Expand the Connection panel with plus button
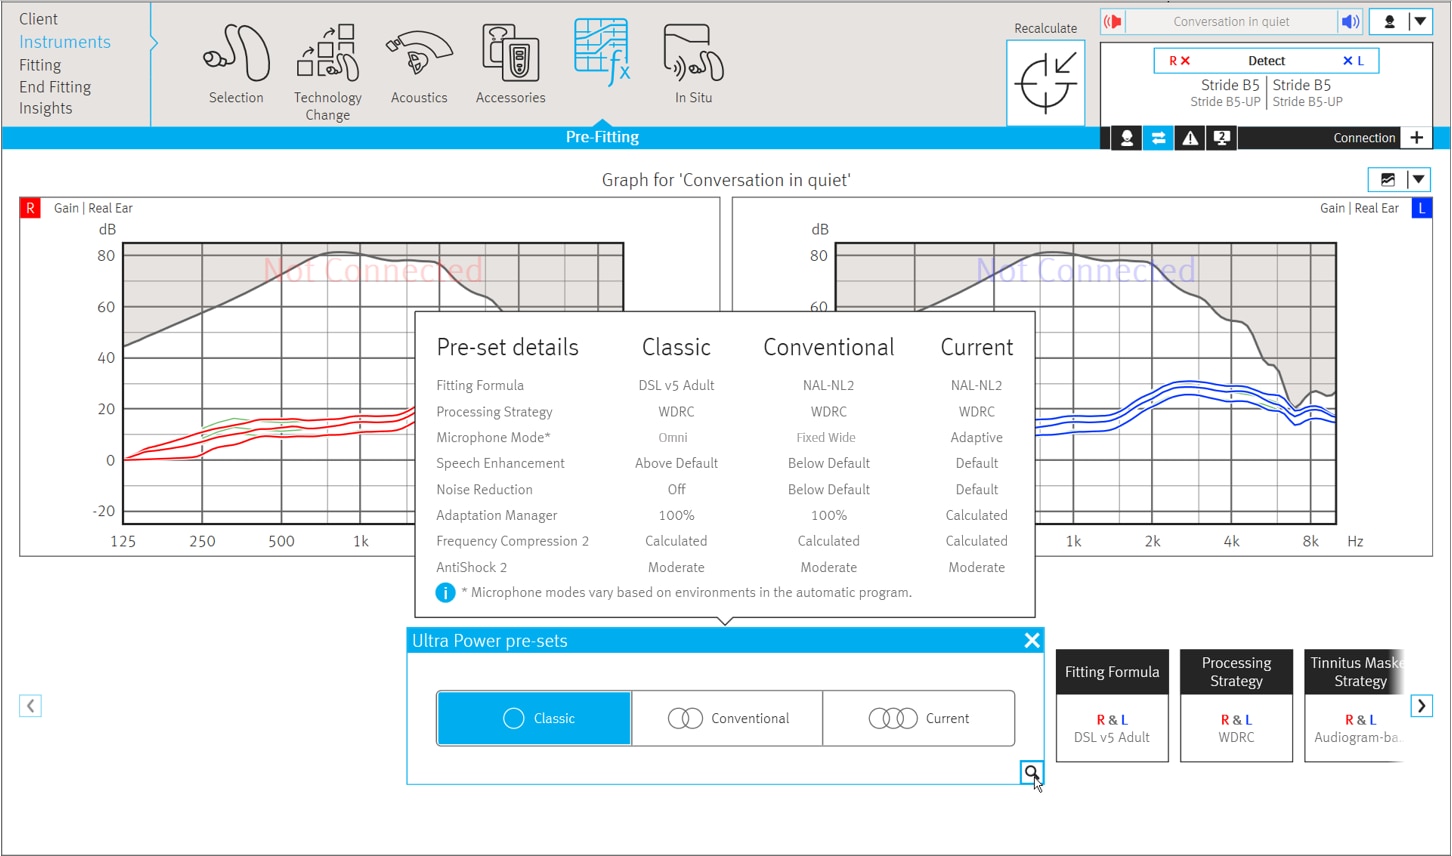1452x856 pixels. point(1417,138)
